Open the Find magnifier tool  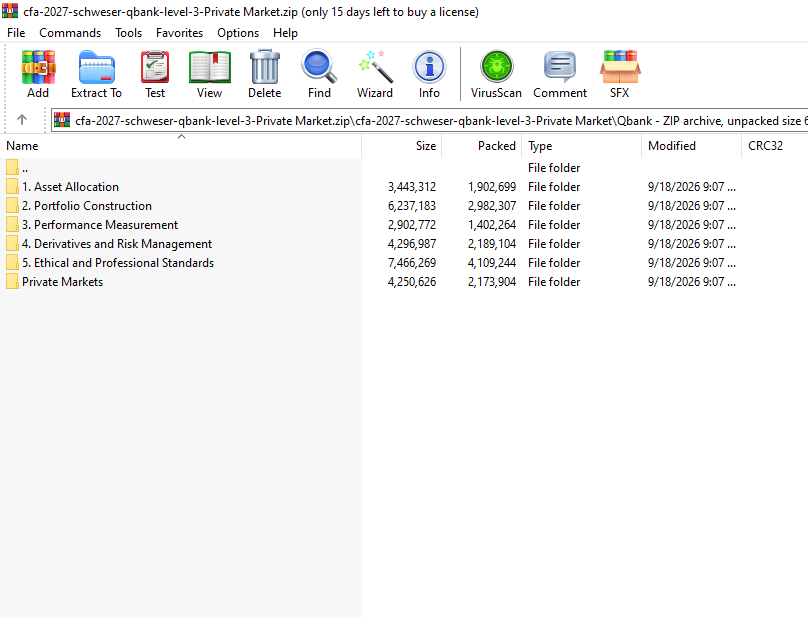pos(319,74)
